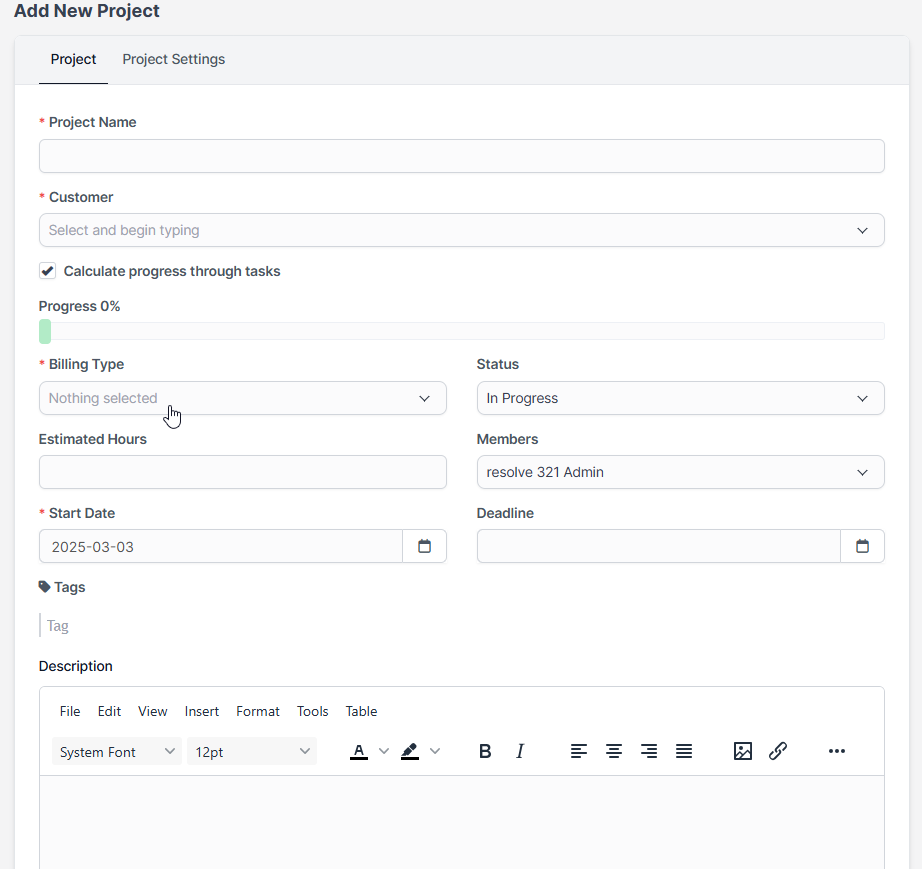
Task: Center align text in the editor
Action: click(x=614, y=751)
